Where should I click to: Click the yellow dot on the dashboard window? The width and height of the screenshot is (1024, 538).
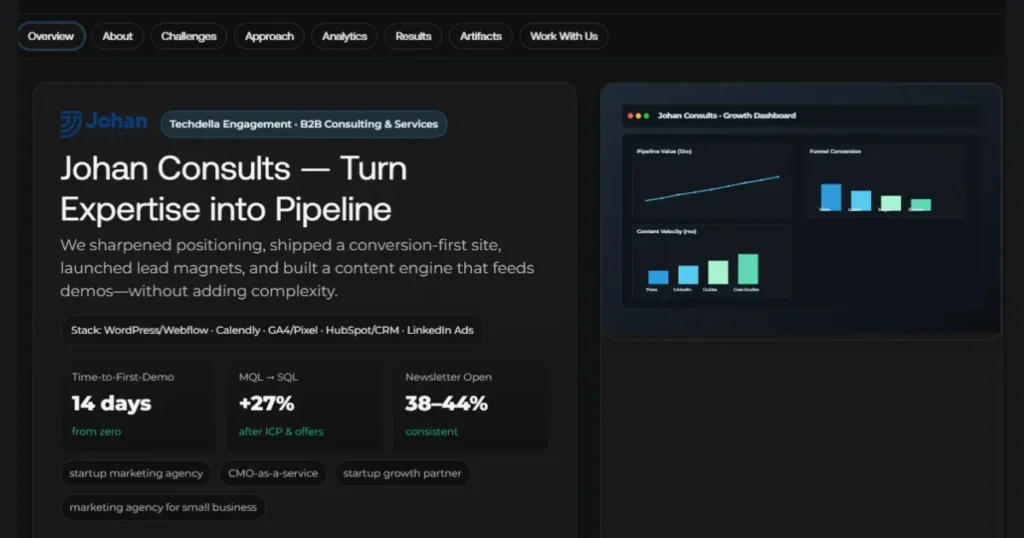point(638,116)
